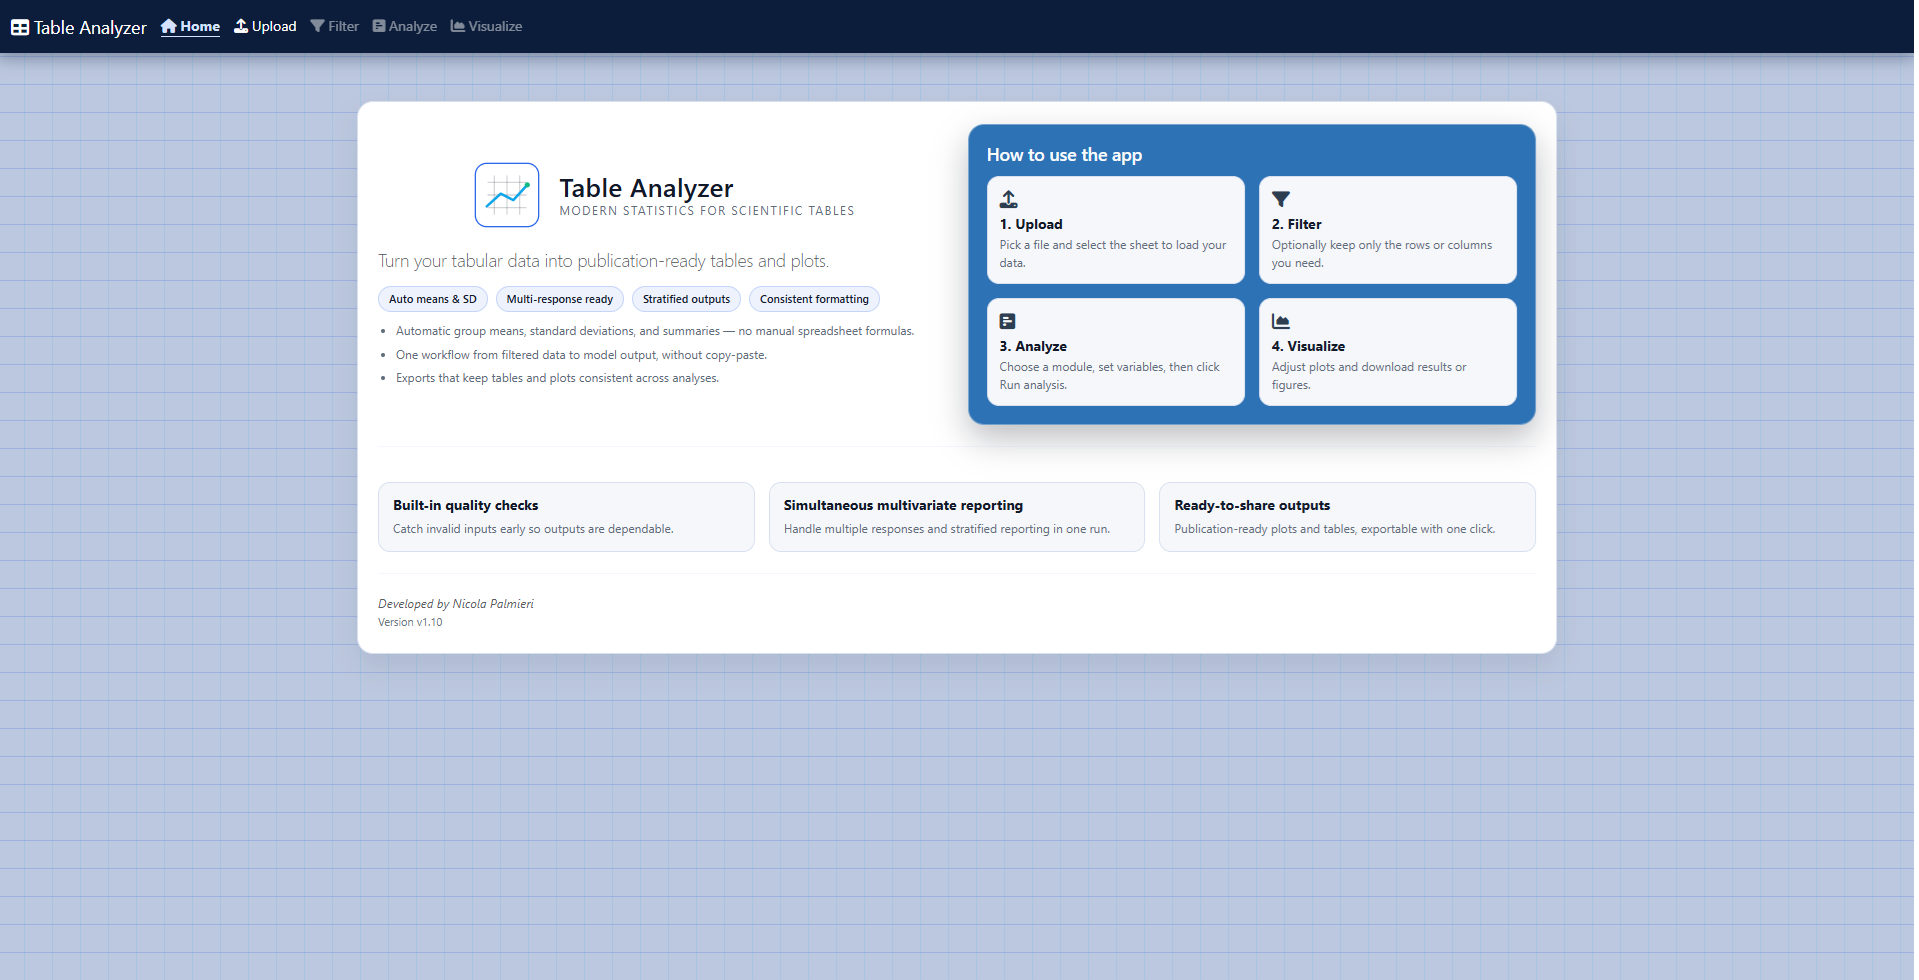Select the 'Auto means & SD' badge

click(432, 298)
